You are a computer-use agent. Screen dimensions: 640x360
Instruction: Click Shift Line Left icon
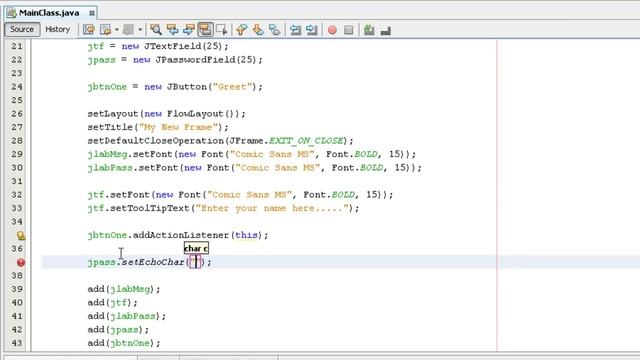pyautogui.click(x=295, y=29)
